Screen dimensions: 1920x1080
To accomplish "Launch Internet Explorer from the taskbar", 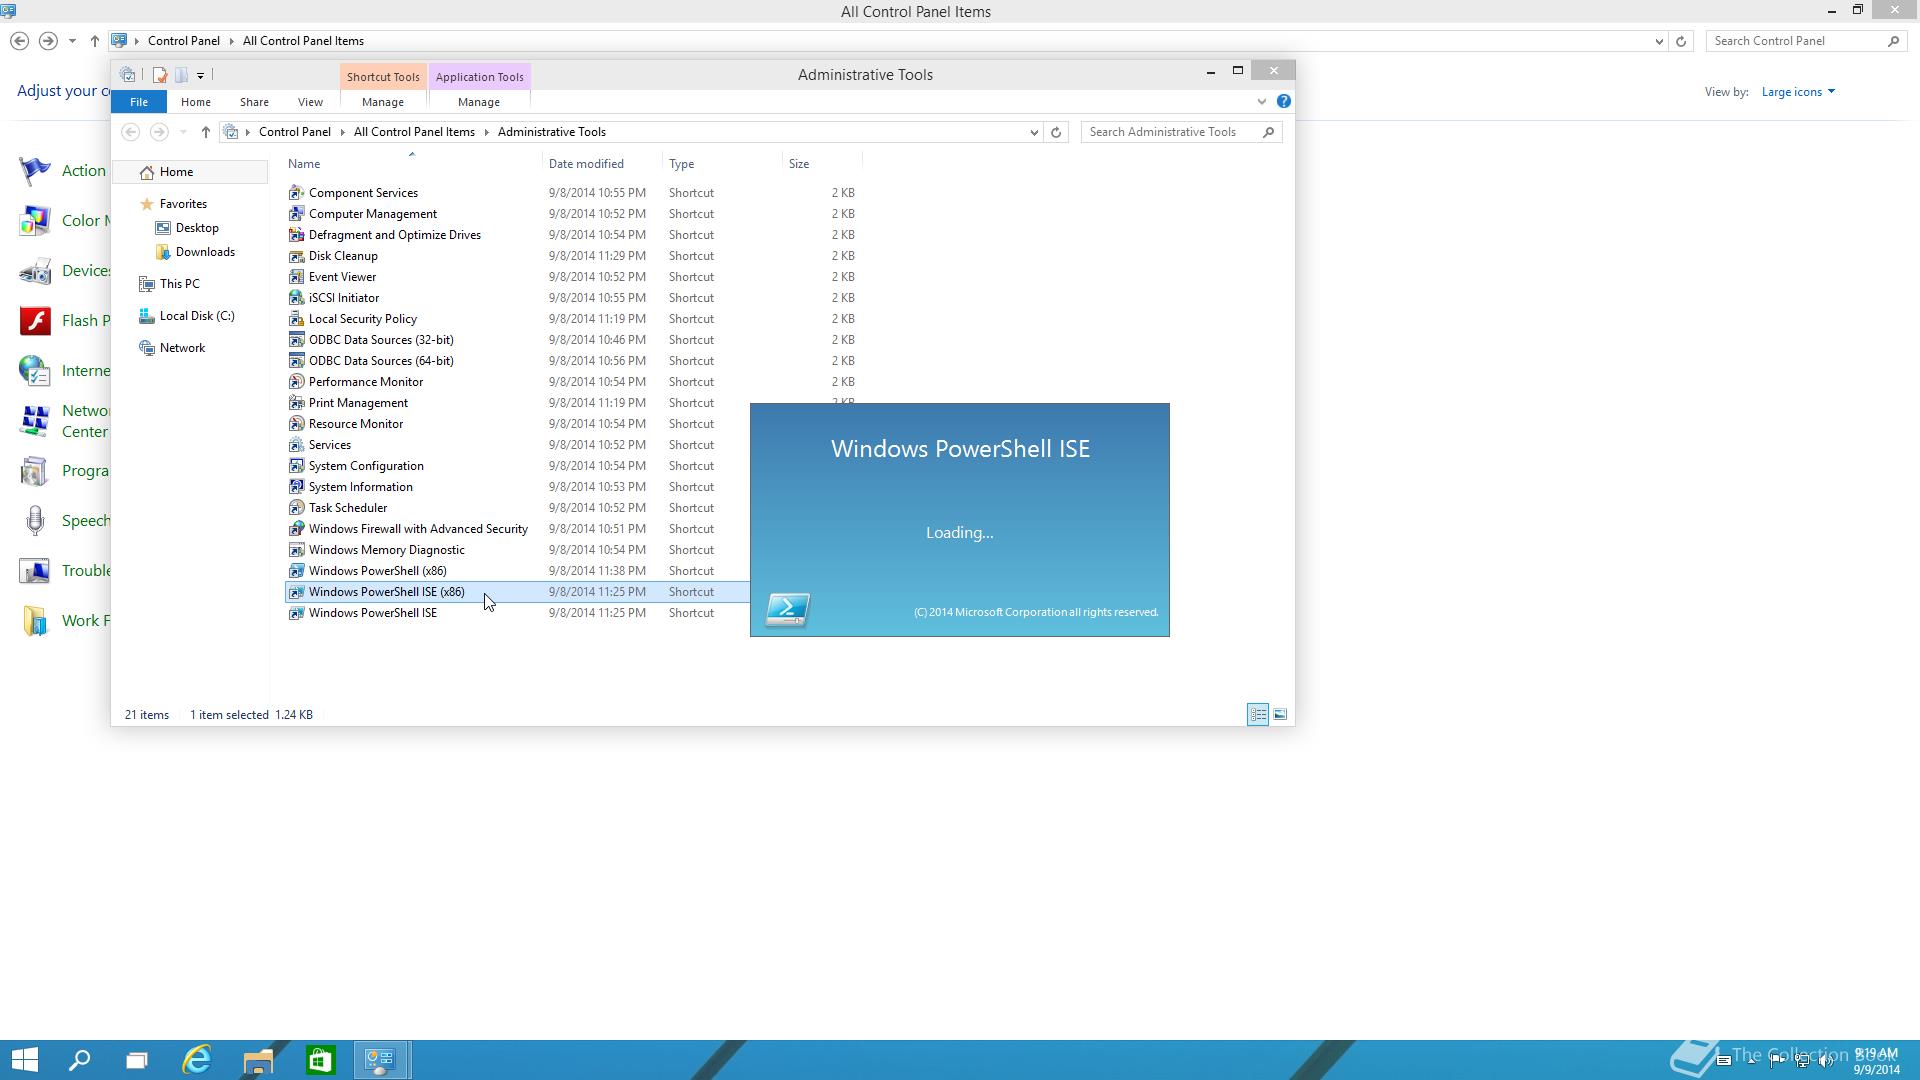I will tap(197, 1060).
